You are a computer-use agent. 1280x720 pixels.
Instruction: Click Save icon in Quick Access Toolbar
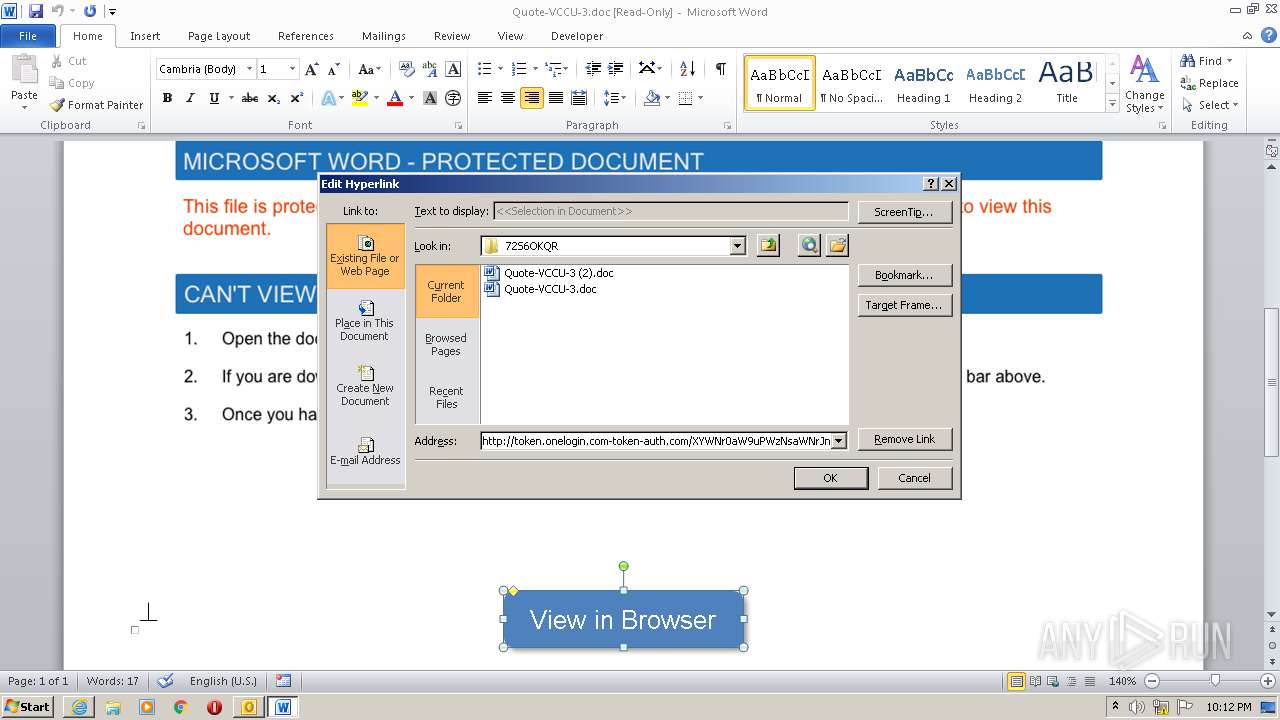[x=36, y=11]
